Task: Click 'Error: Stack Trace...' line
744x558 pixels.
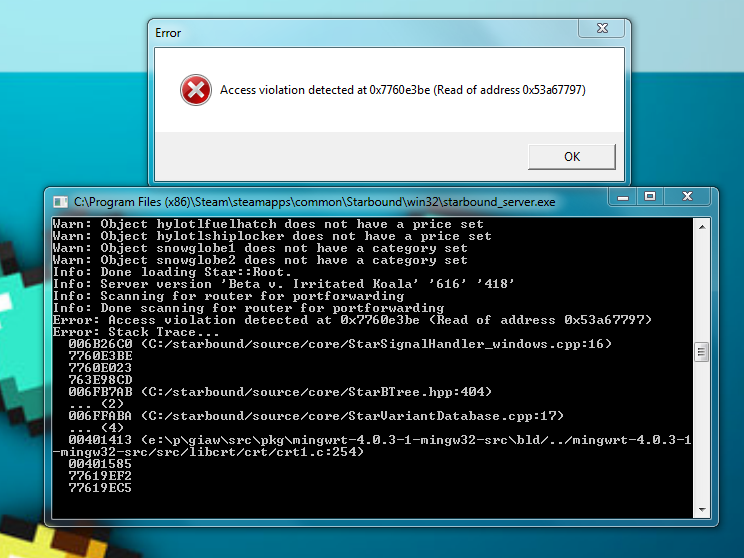Action: 136,332
